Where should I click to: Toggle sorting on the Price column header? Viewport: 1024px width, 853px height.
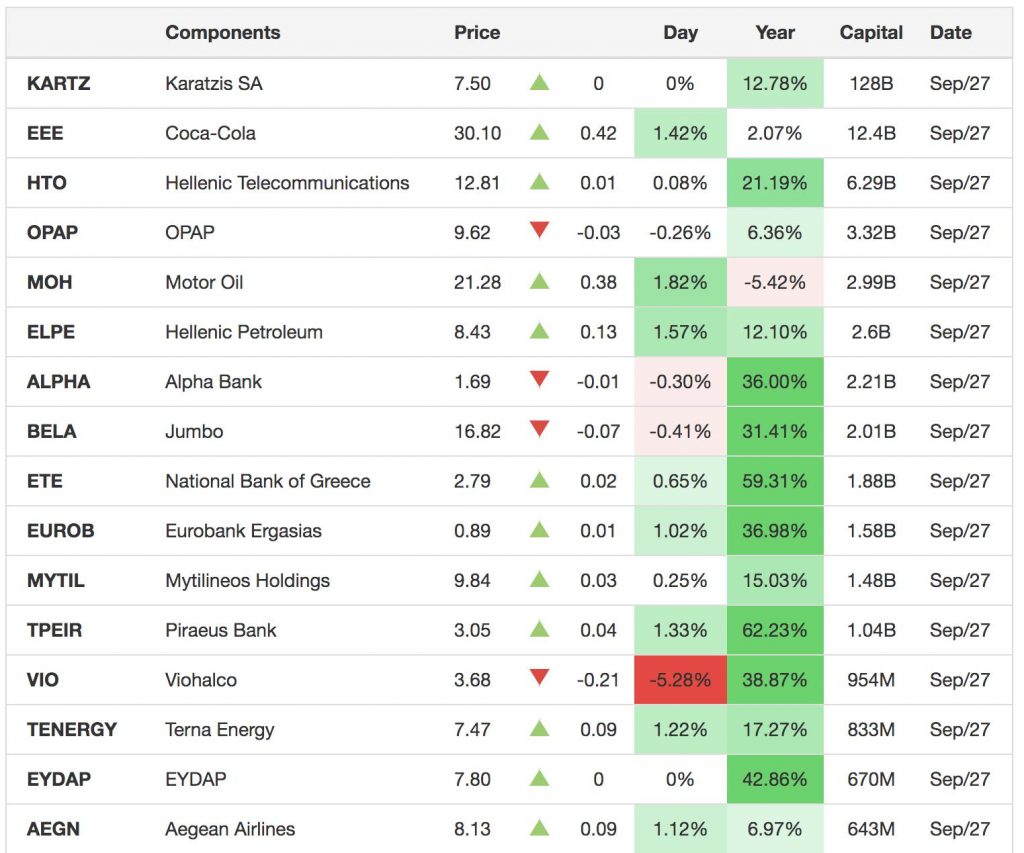477,32
